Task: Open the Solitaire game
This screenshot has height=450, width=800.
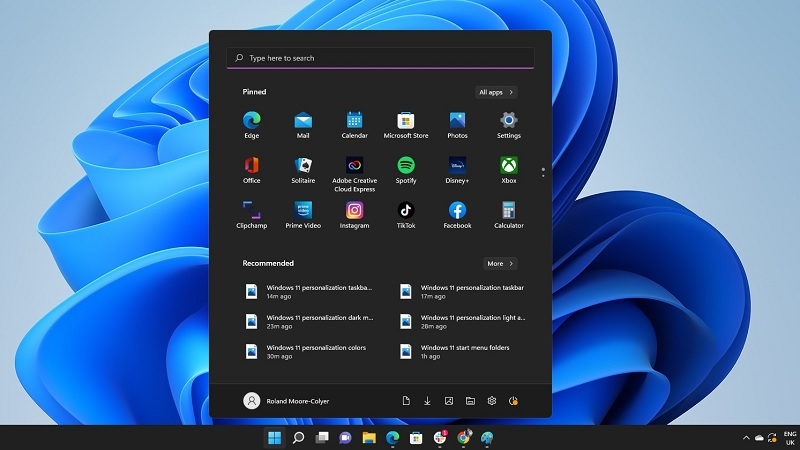Action: click(303, 170)
